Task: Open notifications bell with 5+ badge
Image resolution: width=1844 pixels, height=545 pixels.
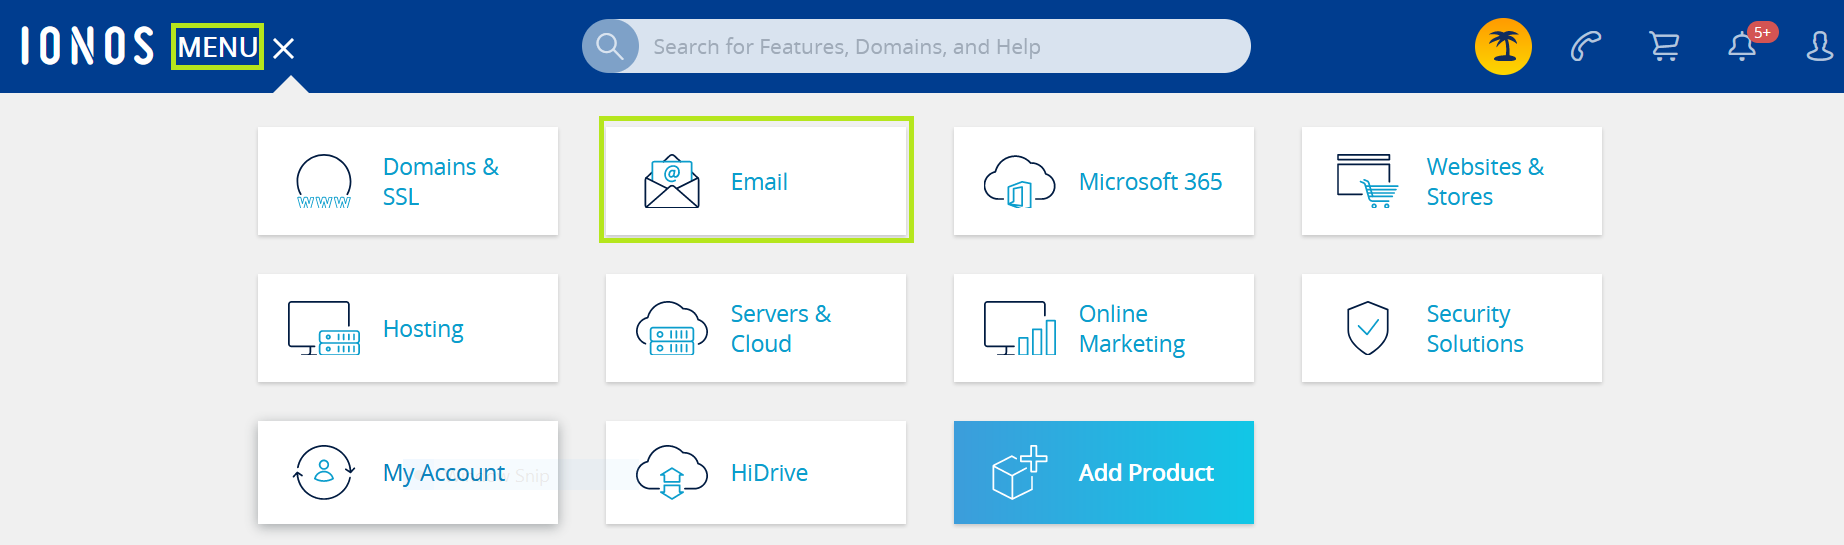Action: pyautogui.click(x=1742, y=46)
